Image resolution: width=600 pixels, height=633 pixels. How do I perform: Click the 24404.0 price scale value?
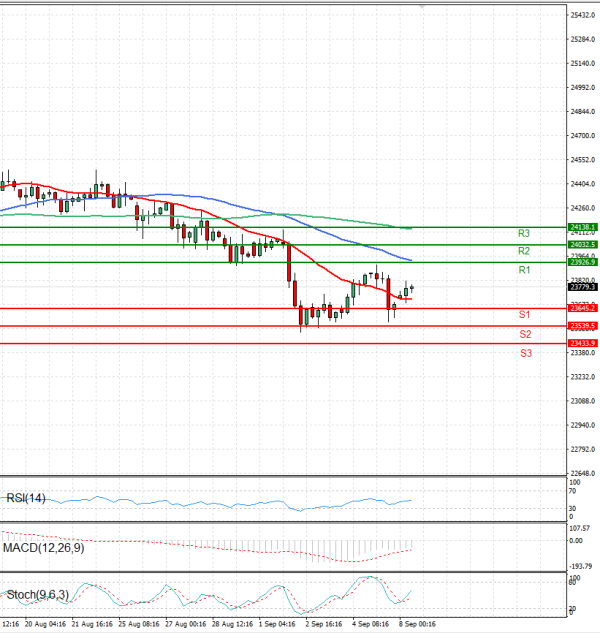[583, 184]
